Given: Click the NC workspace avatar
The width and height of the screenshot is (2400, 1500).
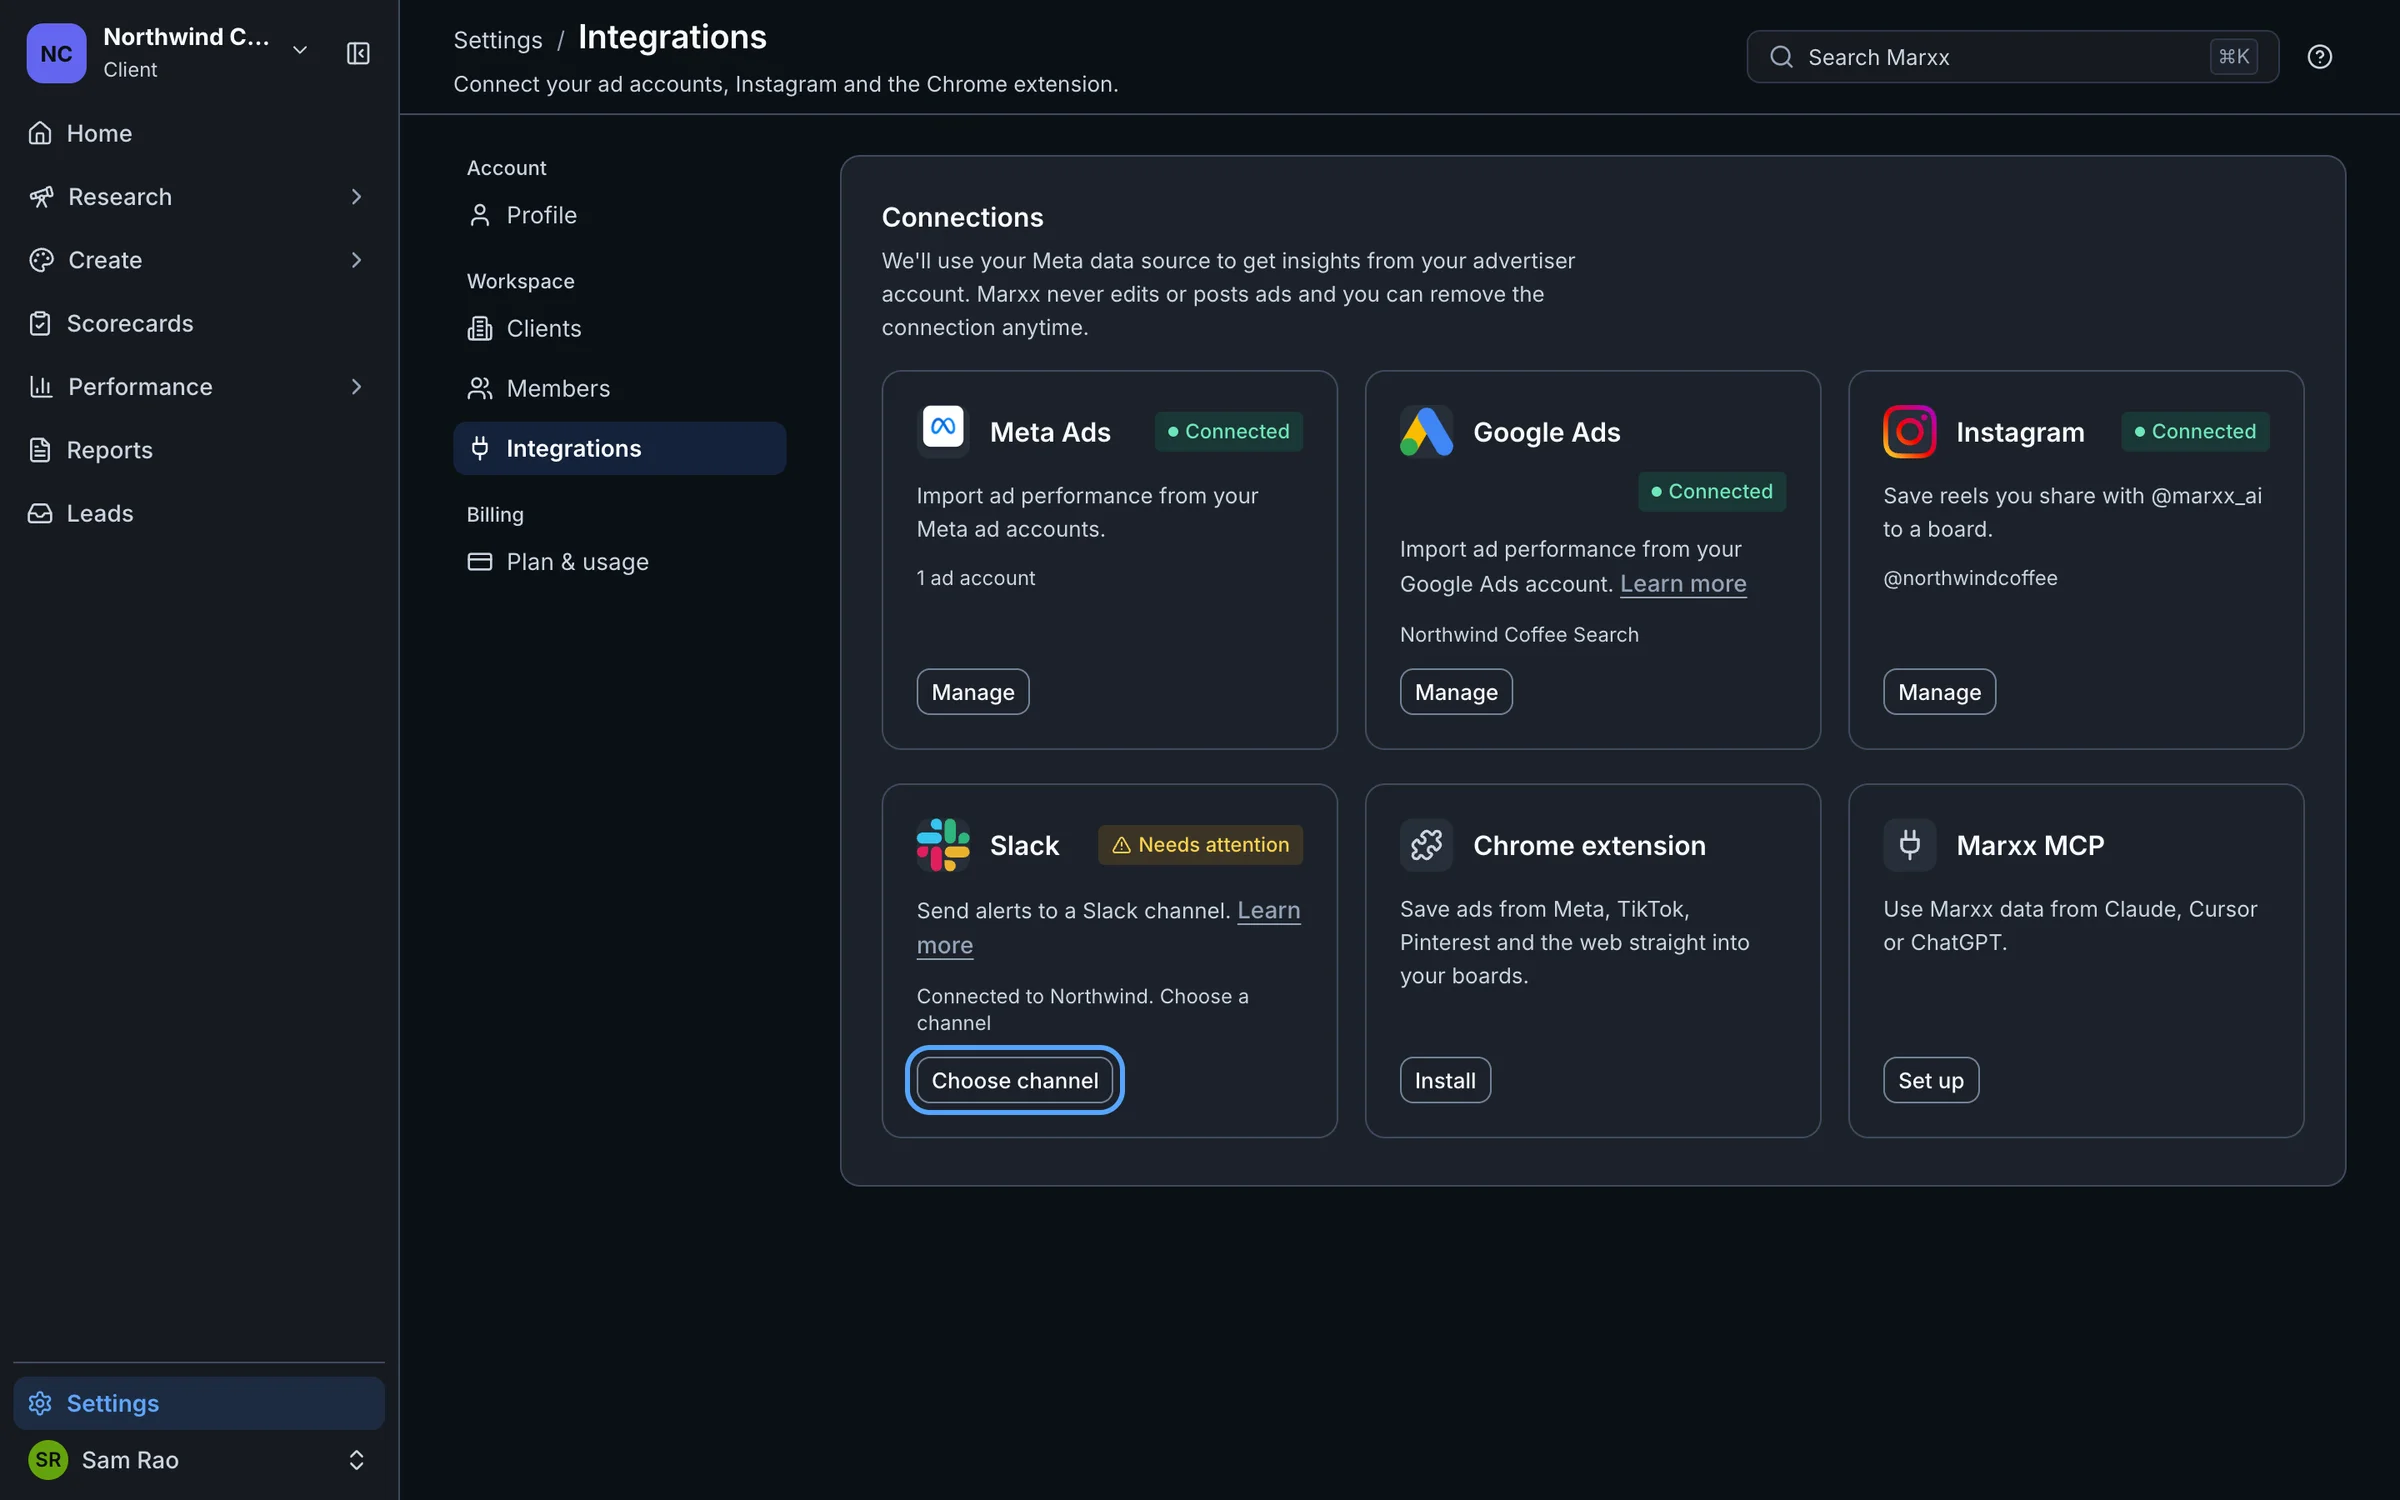Looking at the screenshot, I should point(56,53).
